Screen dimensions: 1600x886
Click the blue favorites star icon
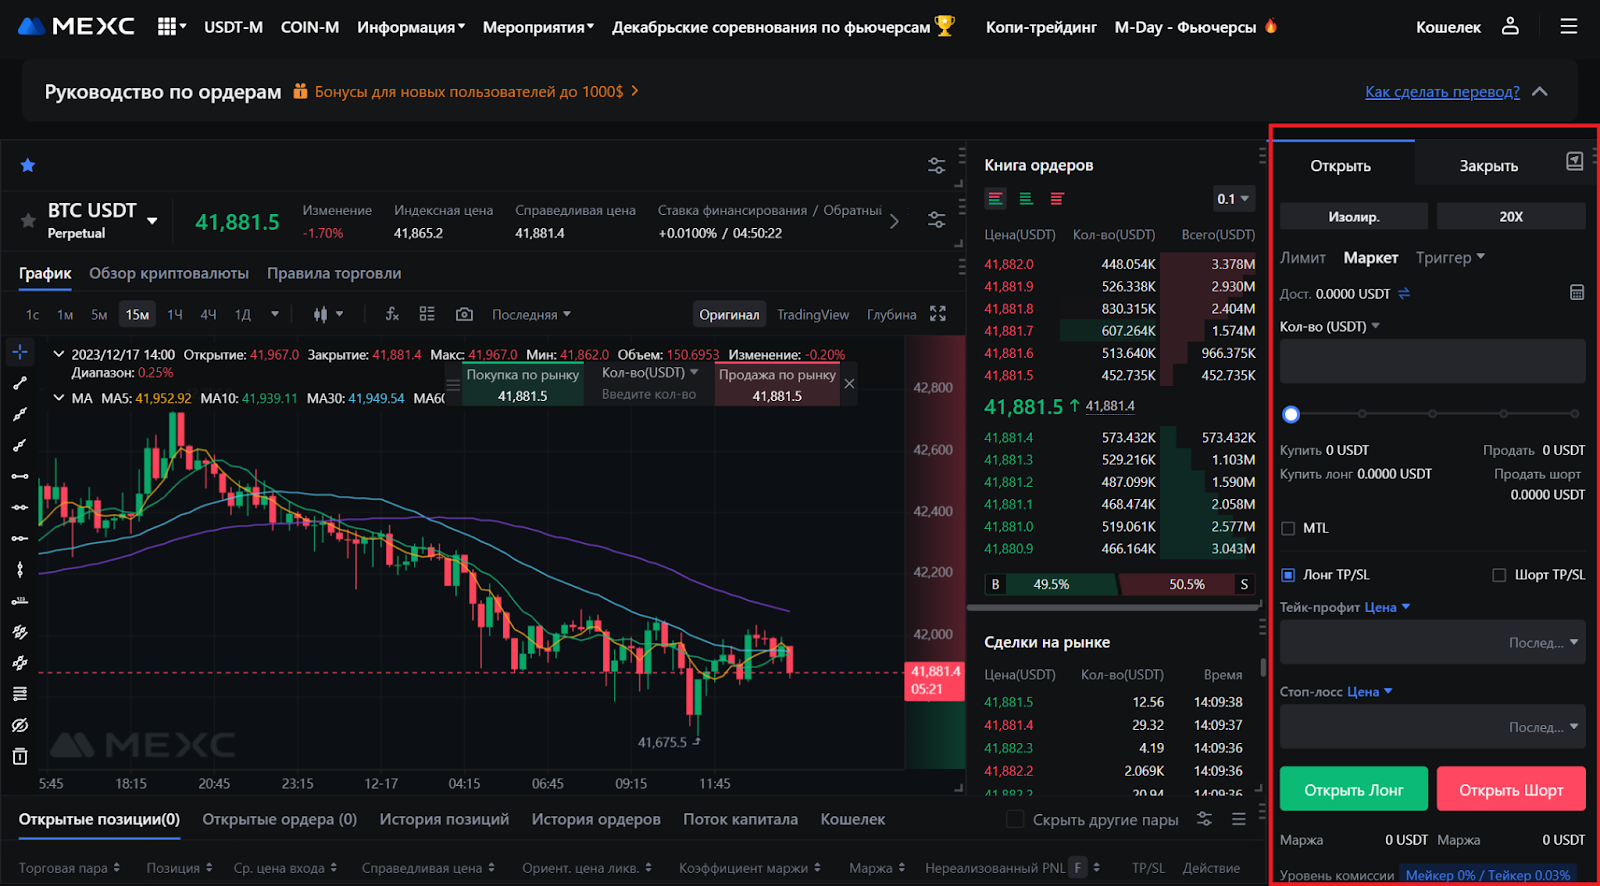click(x=28, y=165)
